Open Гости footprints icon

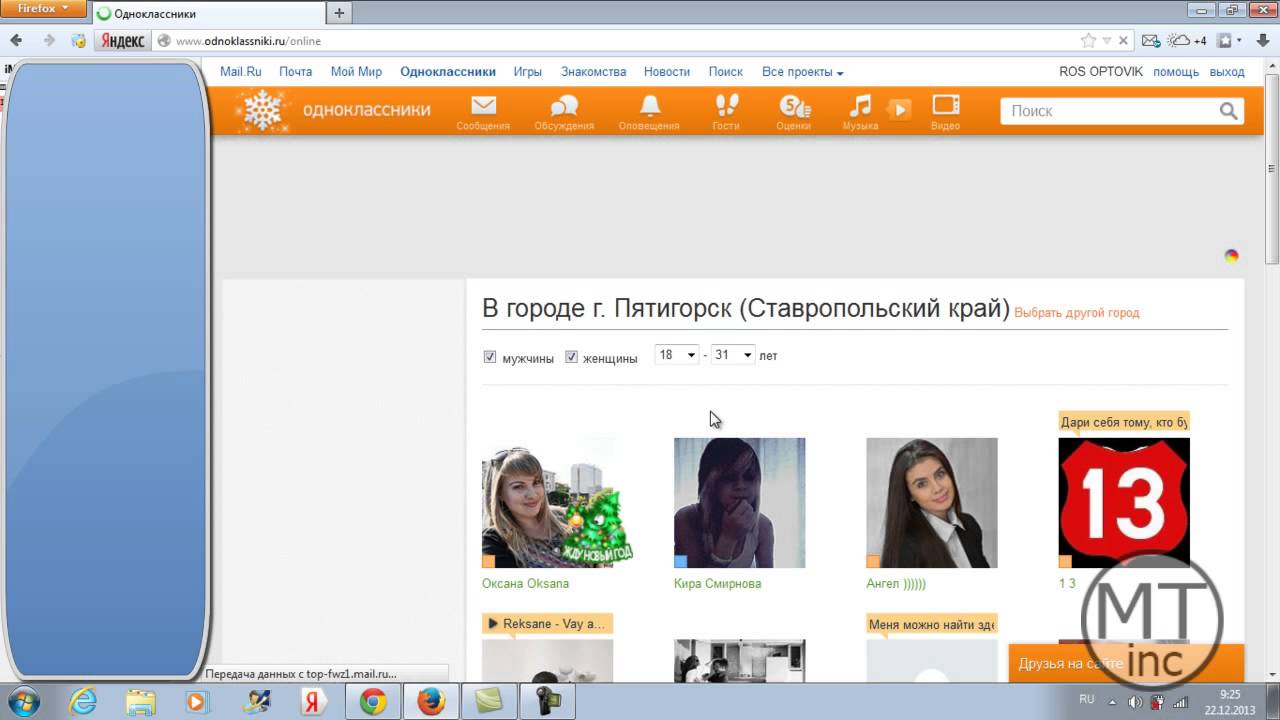point(726,105)
